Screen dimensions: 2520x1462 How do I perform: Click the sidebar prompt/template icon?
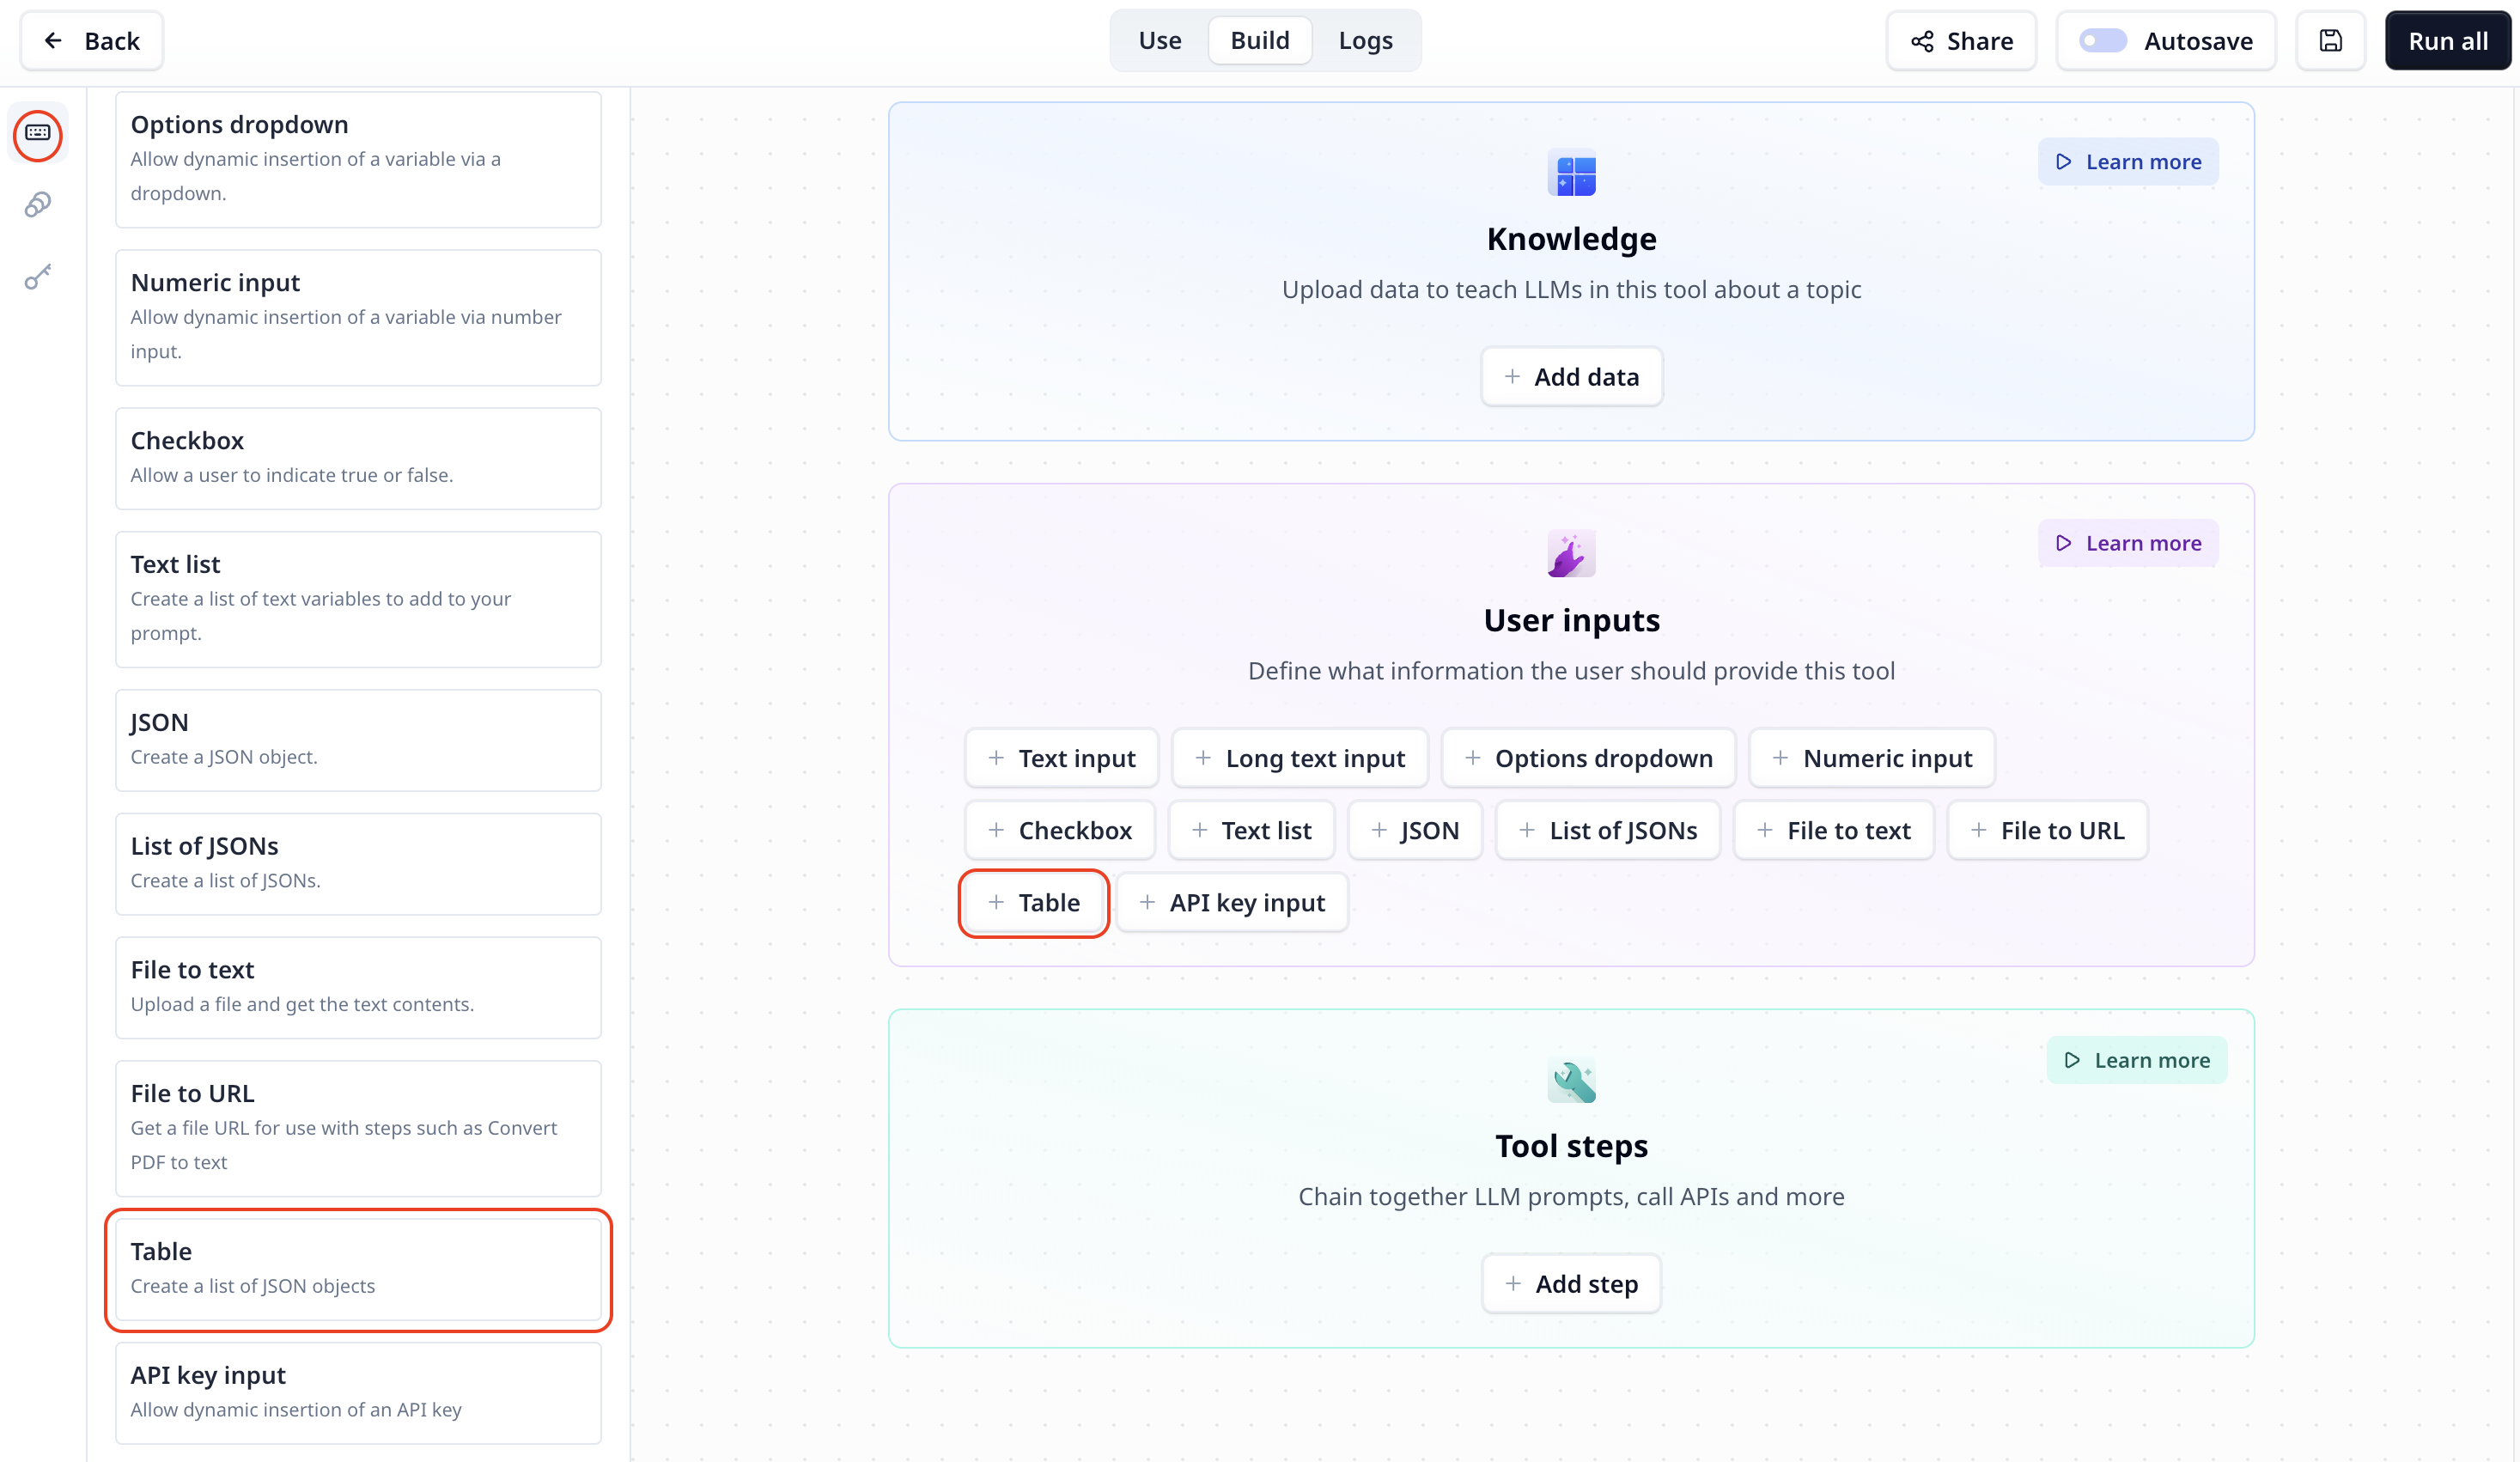point(39,134)
